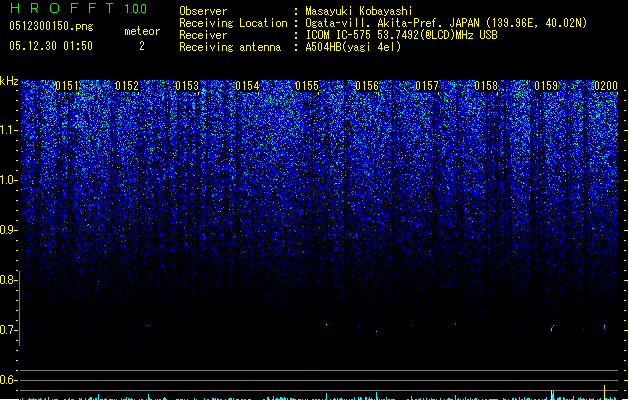This screenshot has width=629, height=400.
Task: Click the Receiver label
Action: (203, 35)
